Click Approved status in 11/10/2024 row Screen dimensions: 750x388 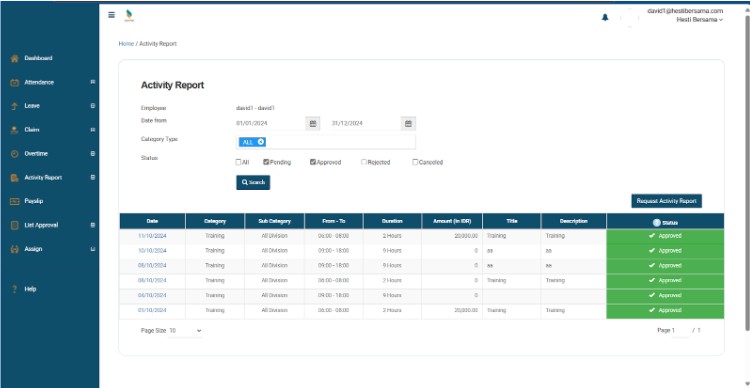coord(665,236)
